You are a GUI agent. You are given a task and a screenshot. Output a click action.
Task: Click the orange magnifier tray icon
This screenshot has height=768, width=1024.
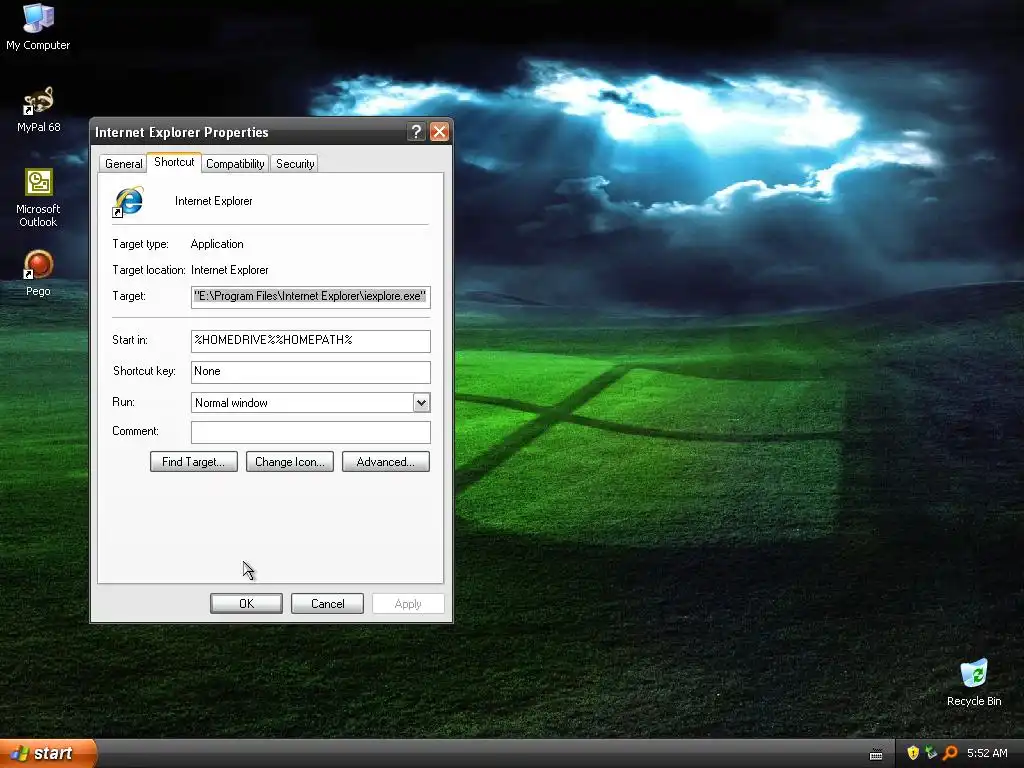point(950,753)
